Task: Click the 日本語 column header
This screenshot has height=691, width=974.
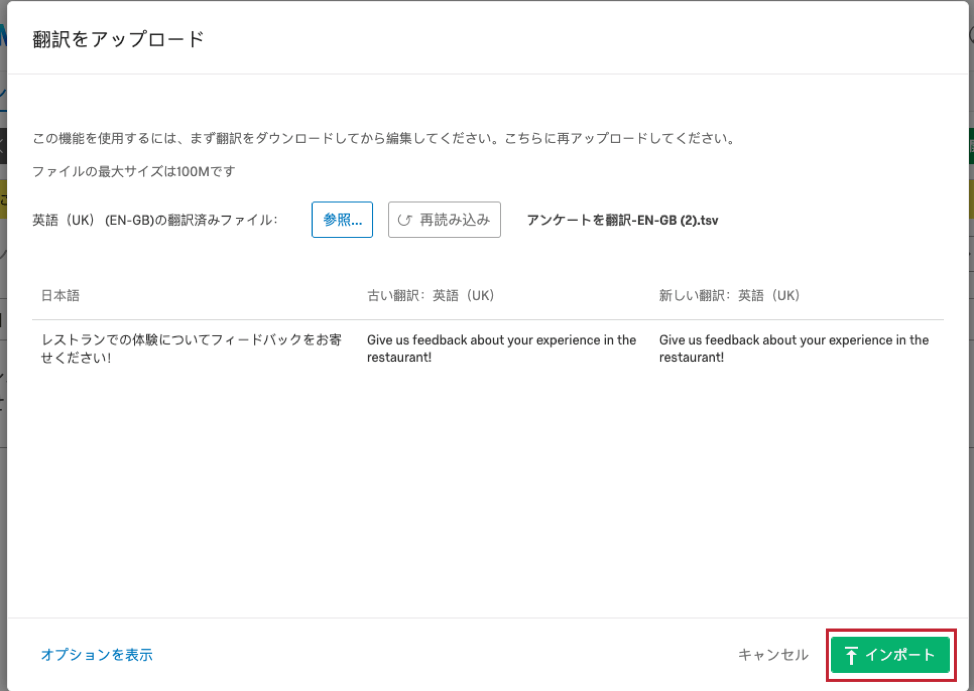Action: coord(60,296)
